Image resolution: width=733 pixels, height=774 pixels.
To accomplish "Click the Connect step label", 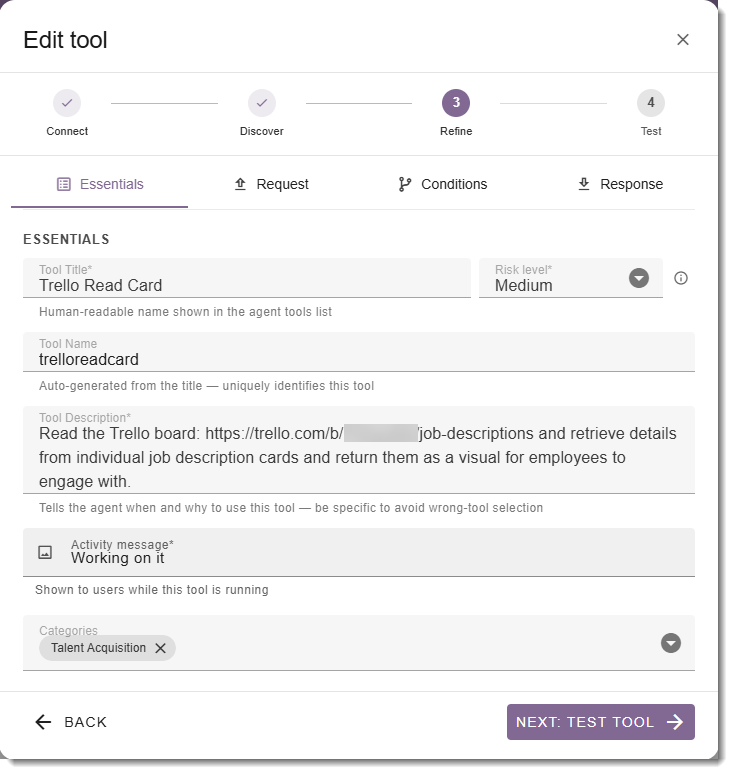I will pyautogui.click(x=67, y=131).
